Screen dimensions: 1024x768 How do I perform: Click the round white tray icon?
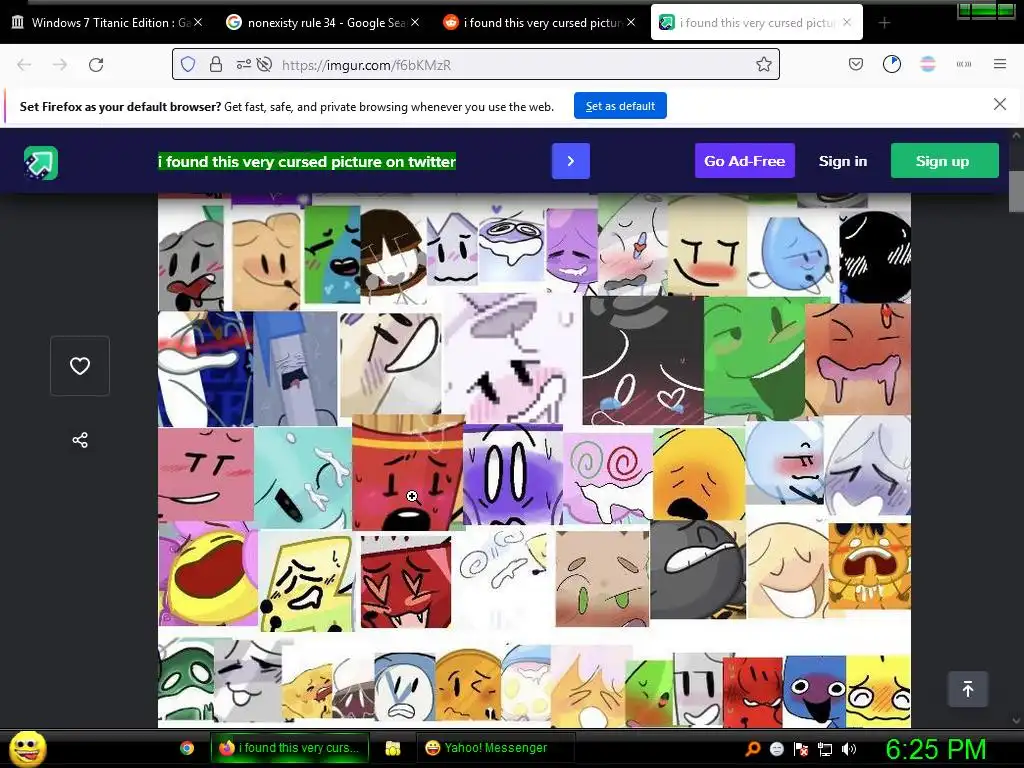click(x=776, y=749)
